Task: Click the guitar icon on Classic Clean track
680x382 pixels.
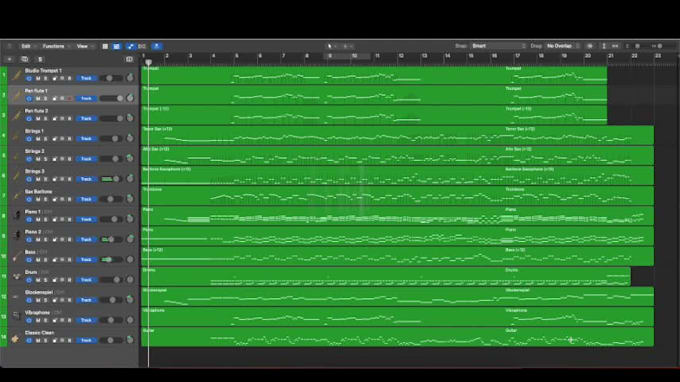Action: pos(16,339)
